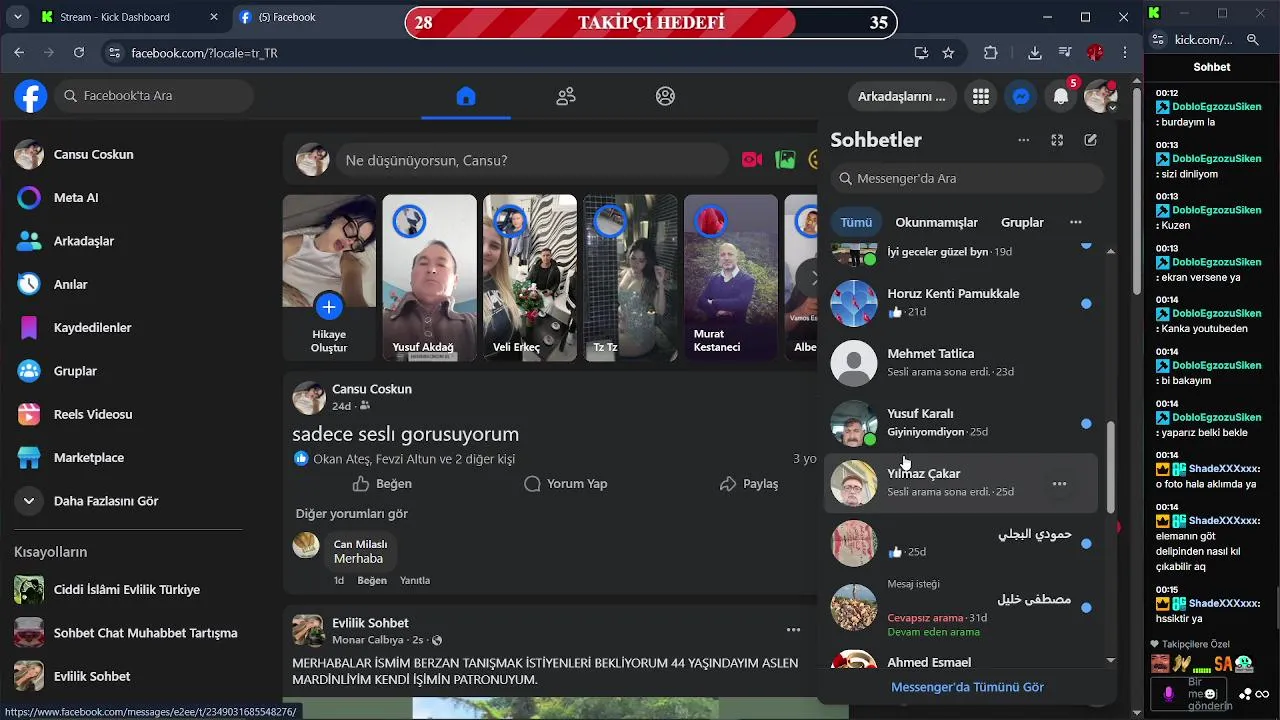Click Messenger chat list scrollbar
The width and height of the screenshot is (1280, 720).
click(1111, 469)
